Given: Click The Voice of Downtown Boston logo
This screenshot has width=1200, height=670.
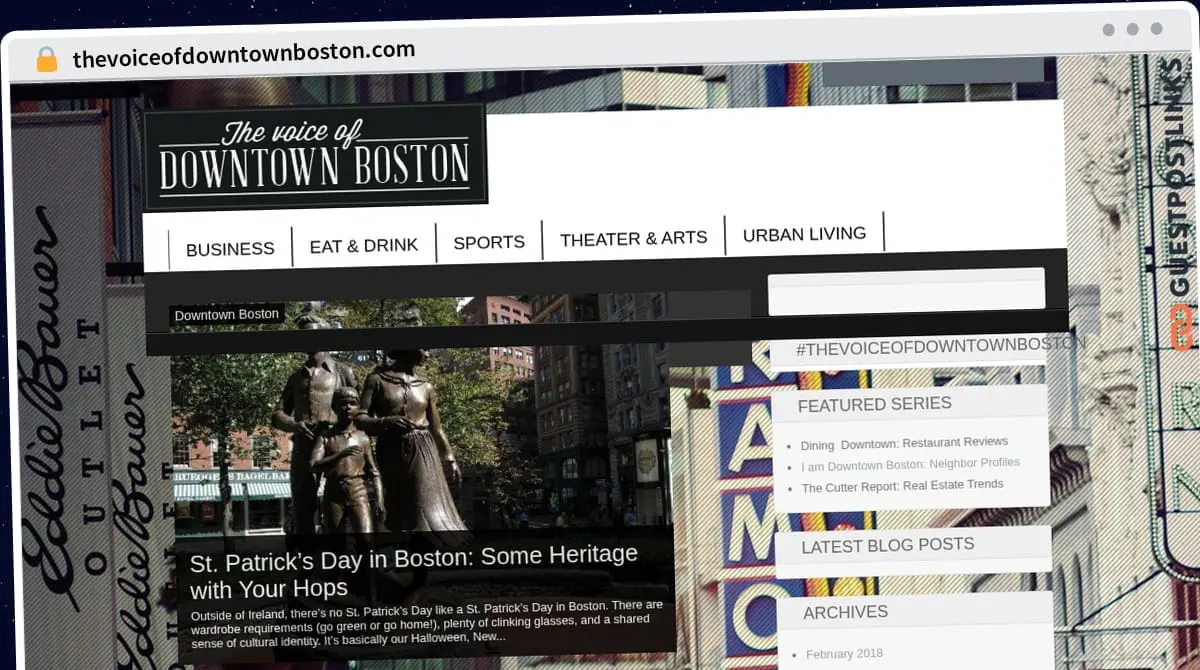Looking at the screenshot, I should pyautogui.click(x=314, y=155).
